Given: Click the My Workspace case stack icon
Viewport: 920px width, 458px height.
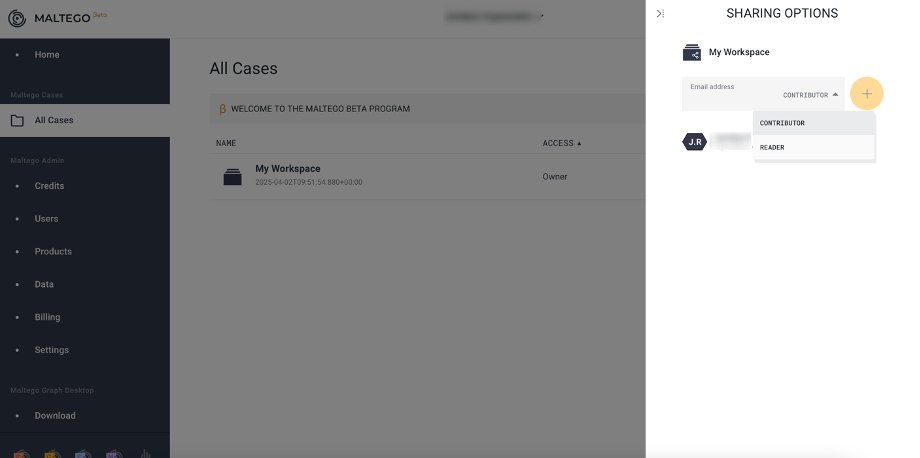Looking at the screenshot, I should click(x=232, y=177).
